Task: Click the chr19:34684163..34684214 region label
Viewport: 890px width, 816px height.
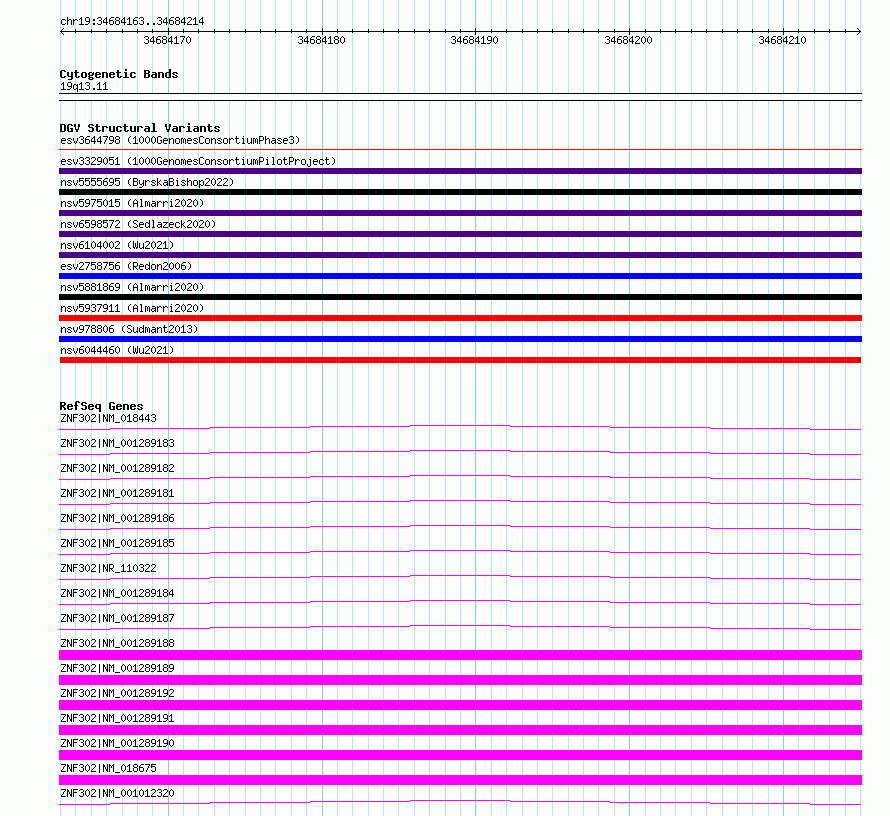Action: (132, 22)
